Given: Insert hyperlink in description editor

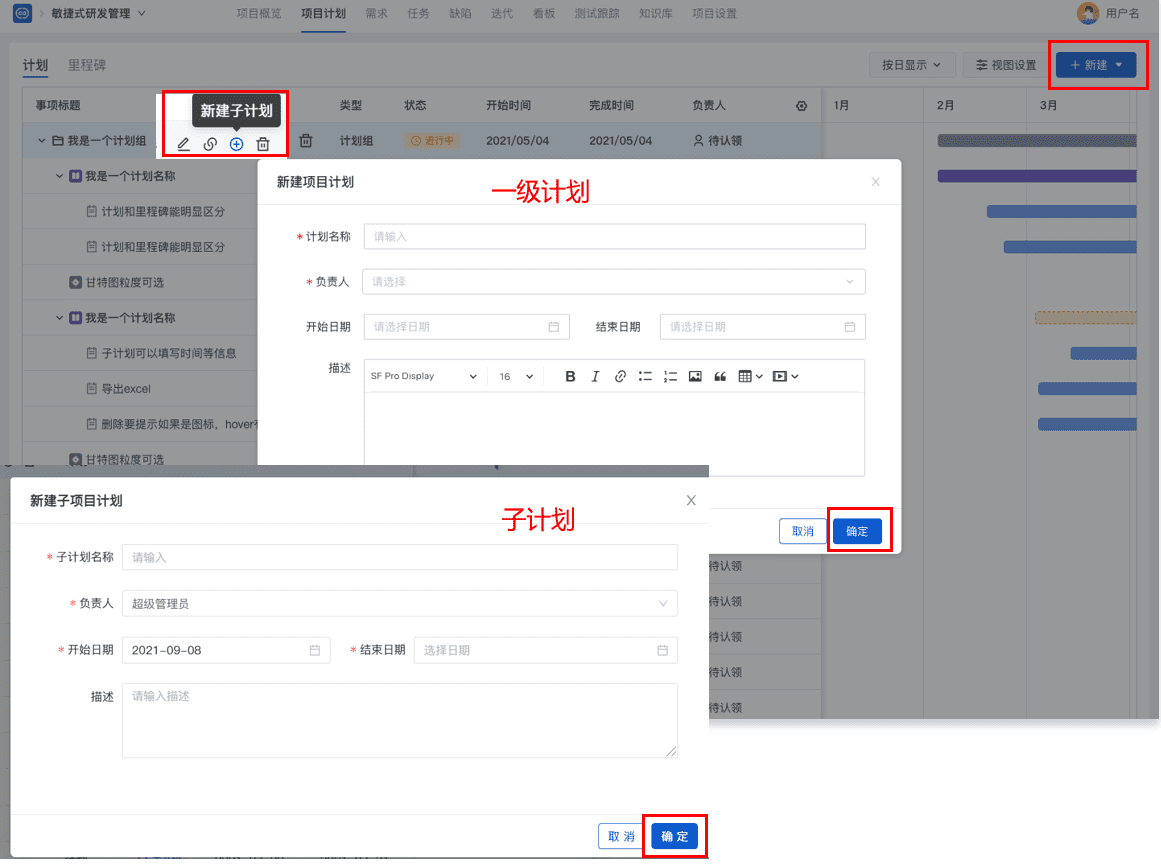Looking at the screenshot, I should (620, 376).
